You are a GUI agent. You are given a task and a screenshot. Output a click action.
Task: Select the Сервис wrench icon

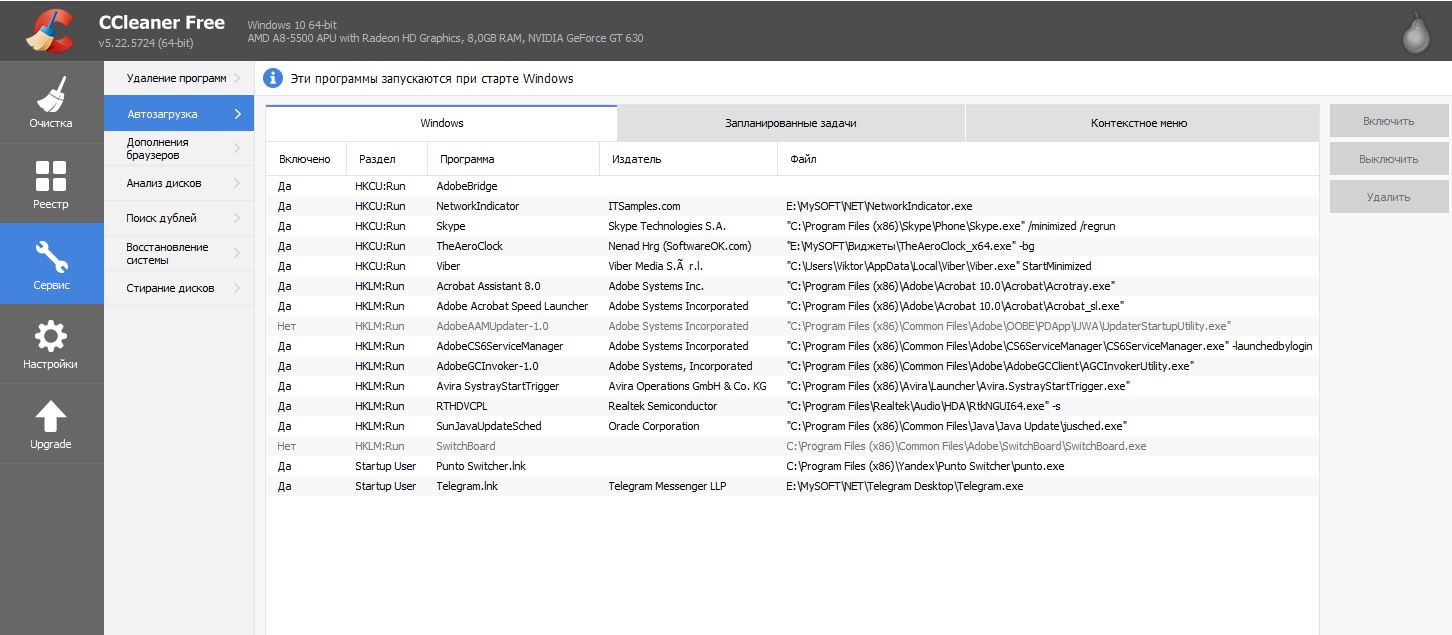(51, 258)
